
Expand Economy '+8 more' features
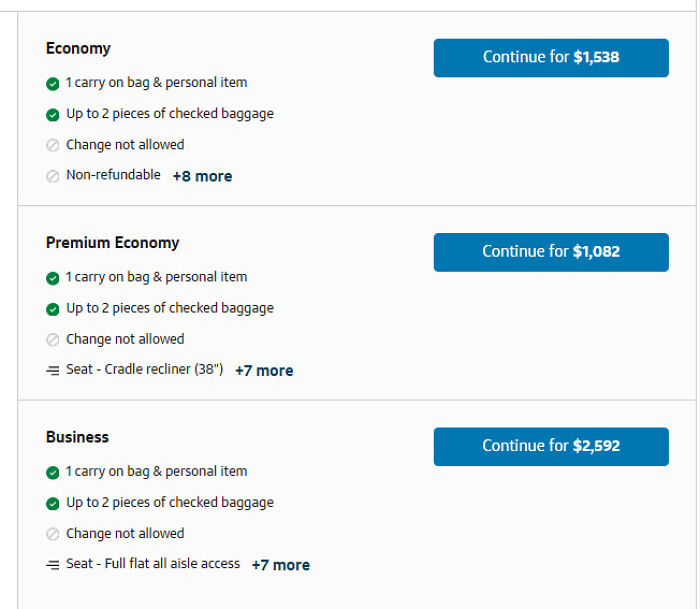click(202, 176)
